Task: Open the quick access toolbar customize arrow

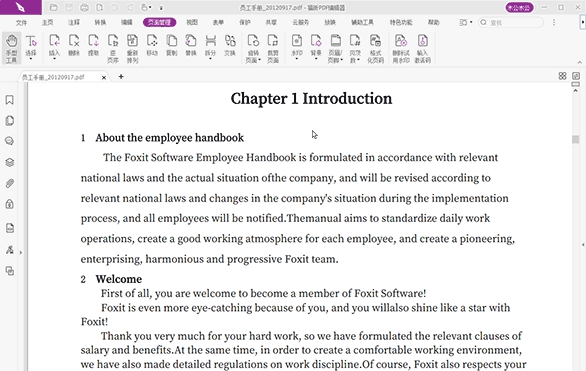Action: click(x=161, y=8)
